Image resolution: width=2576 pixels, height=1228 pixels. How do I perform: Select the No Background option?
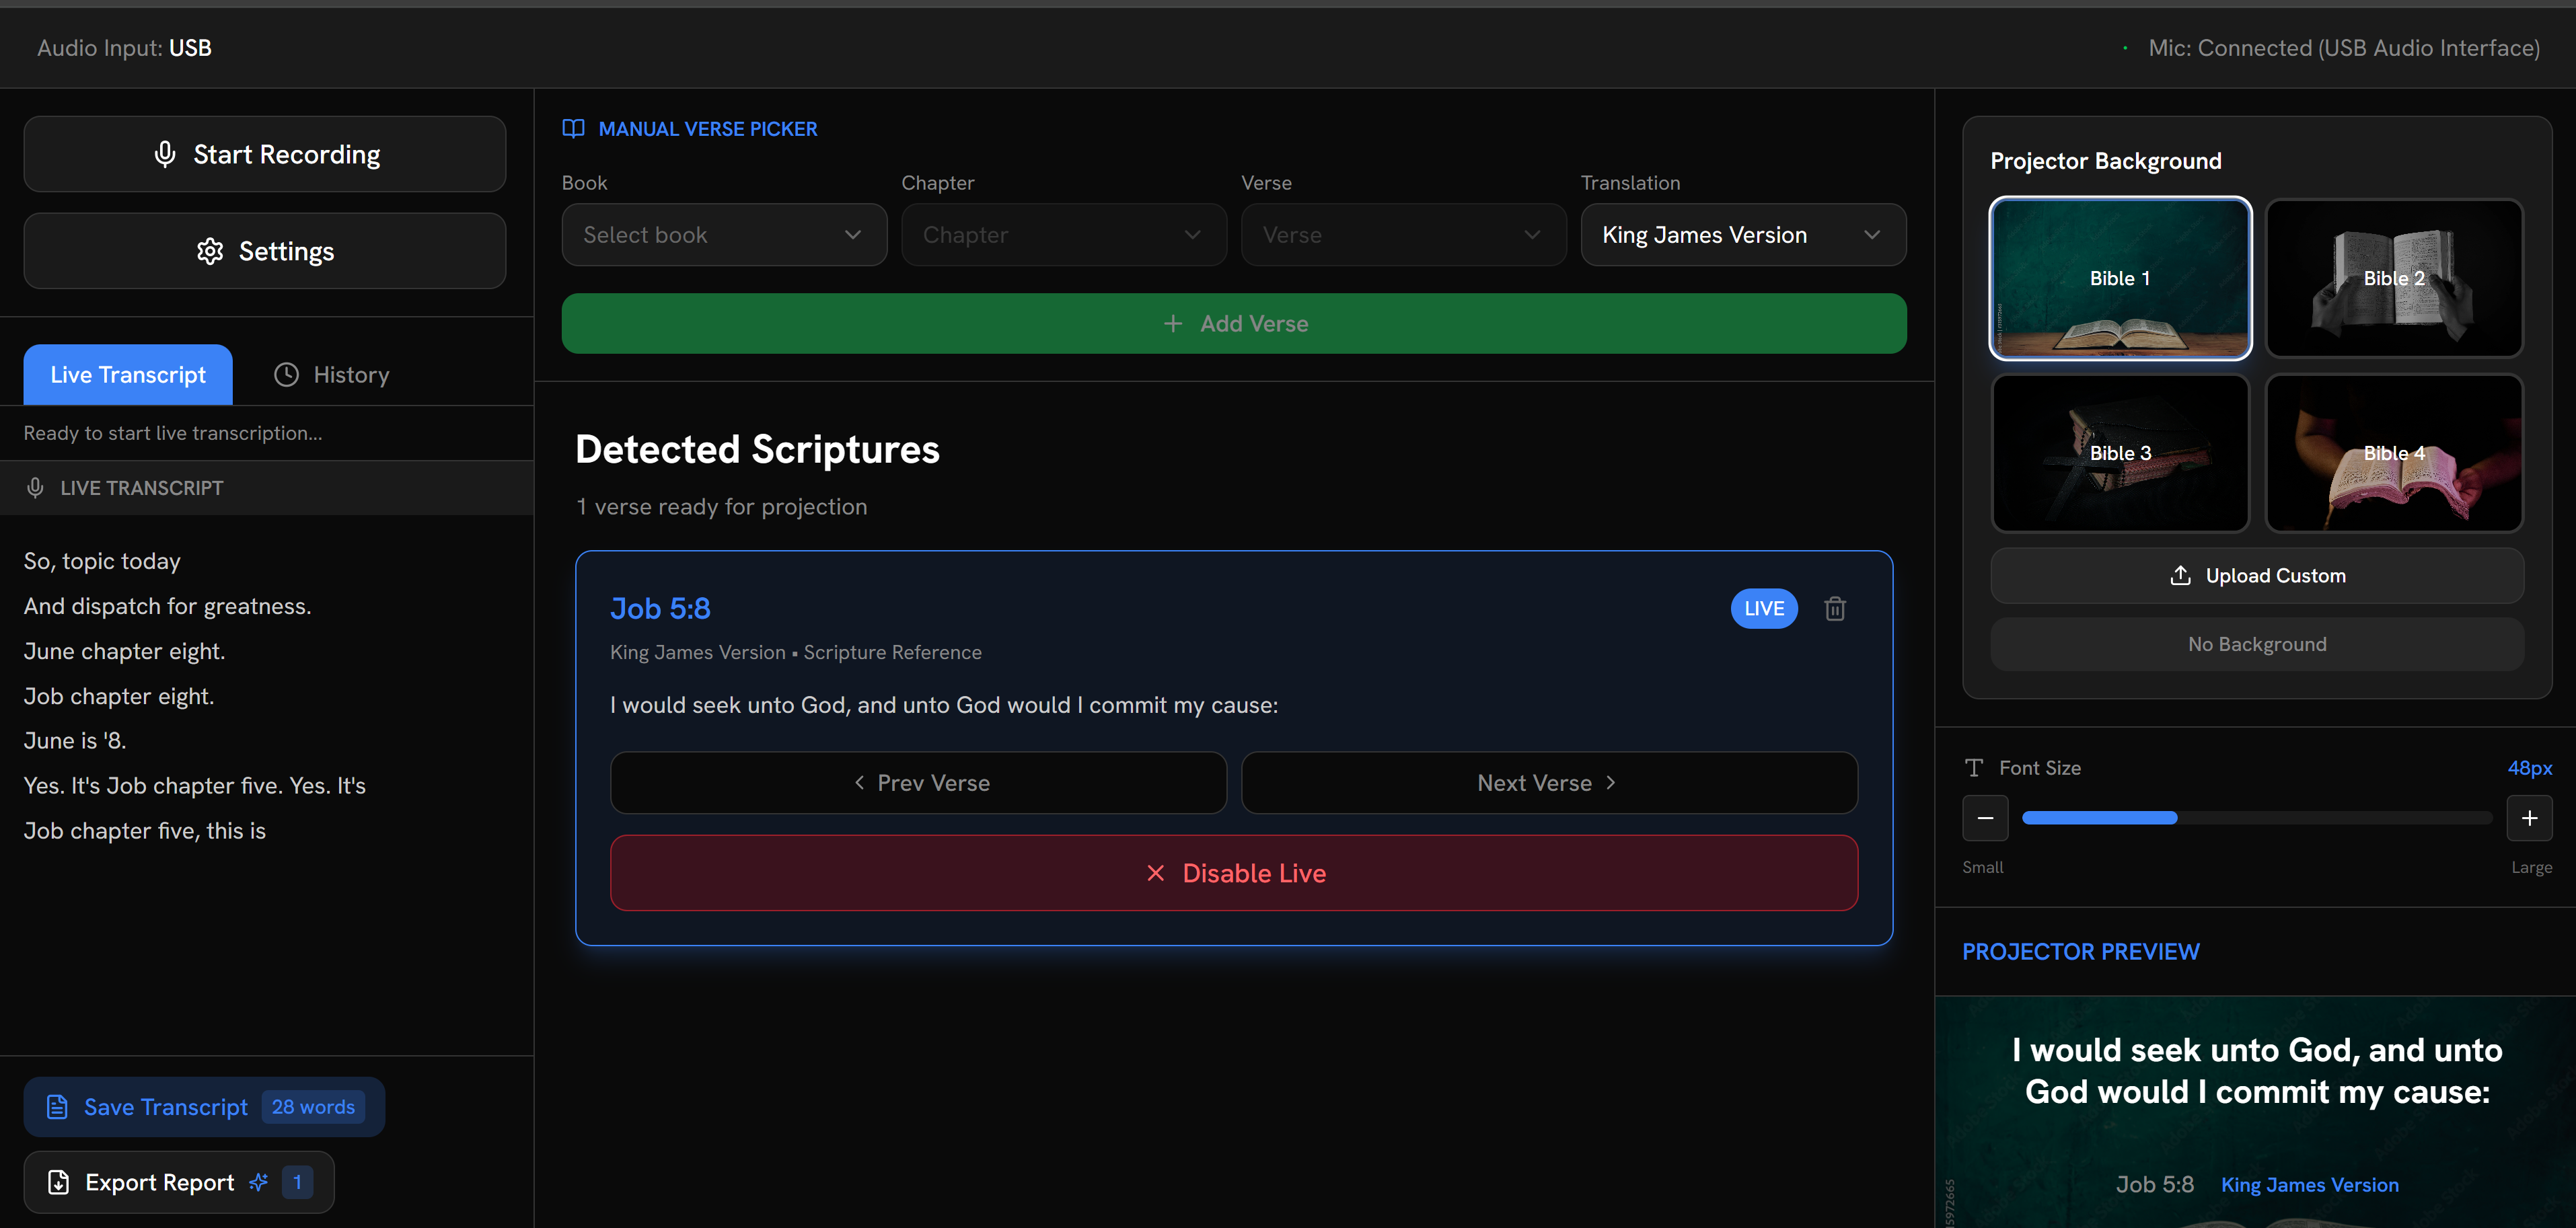point(2256,644)
